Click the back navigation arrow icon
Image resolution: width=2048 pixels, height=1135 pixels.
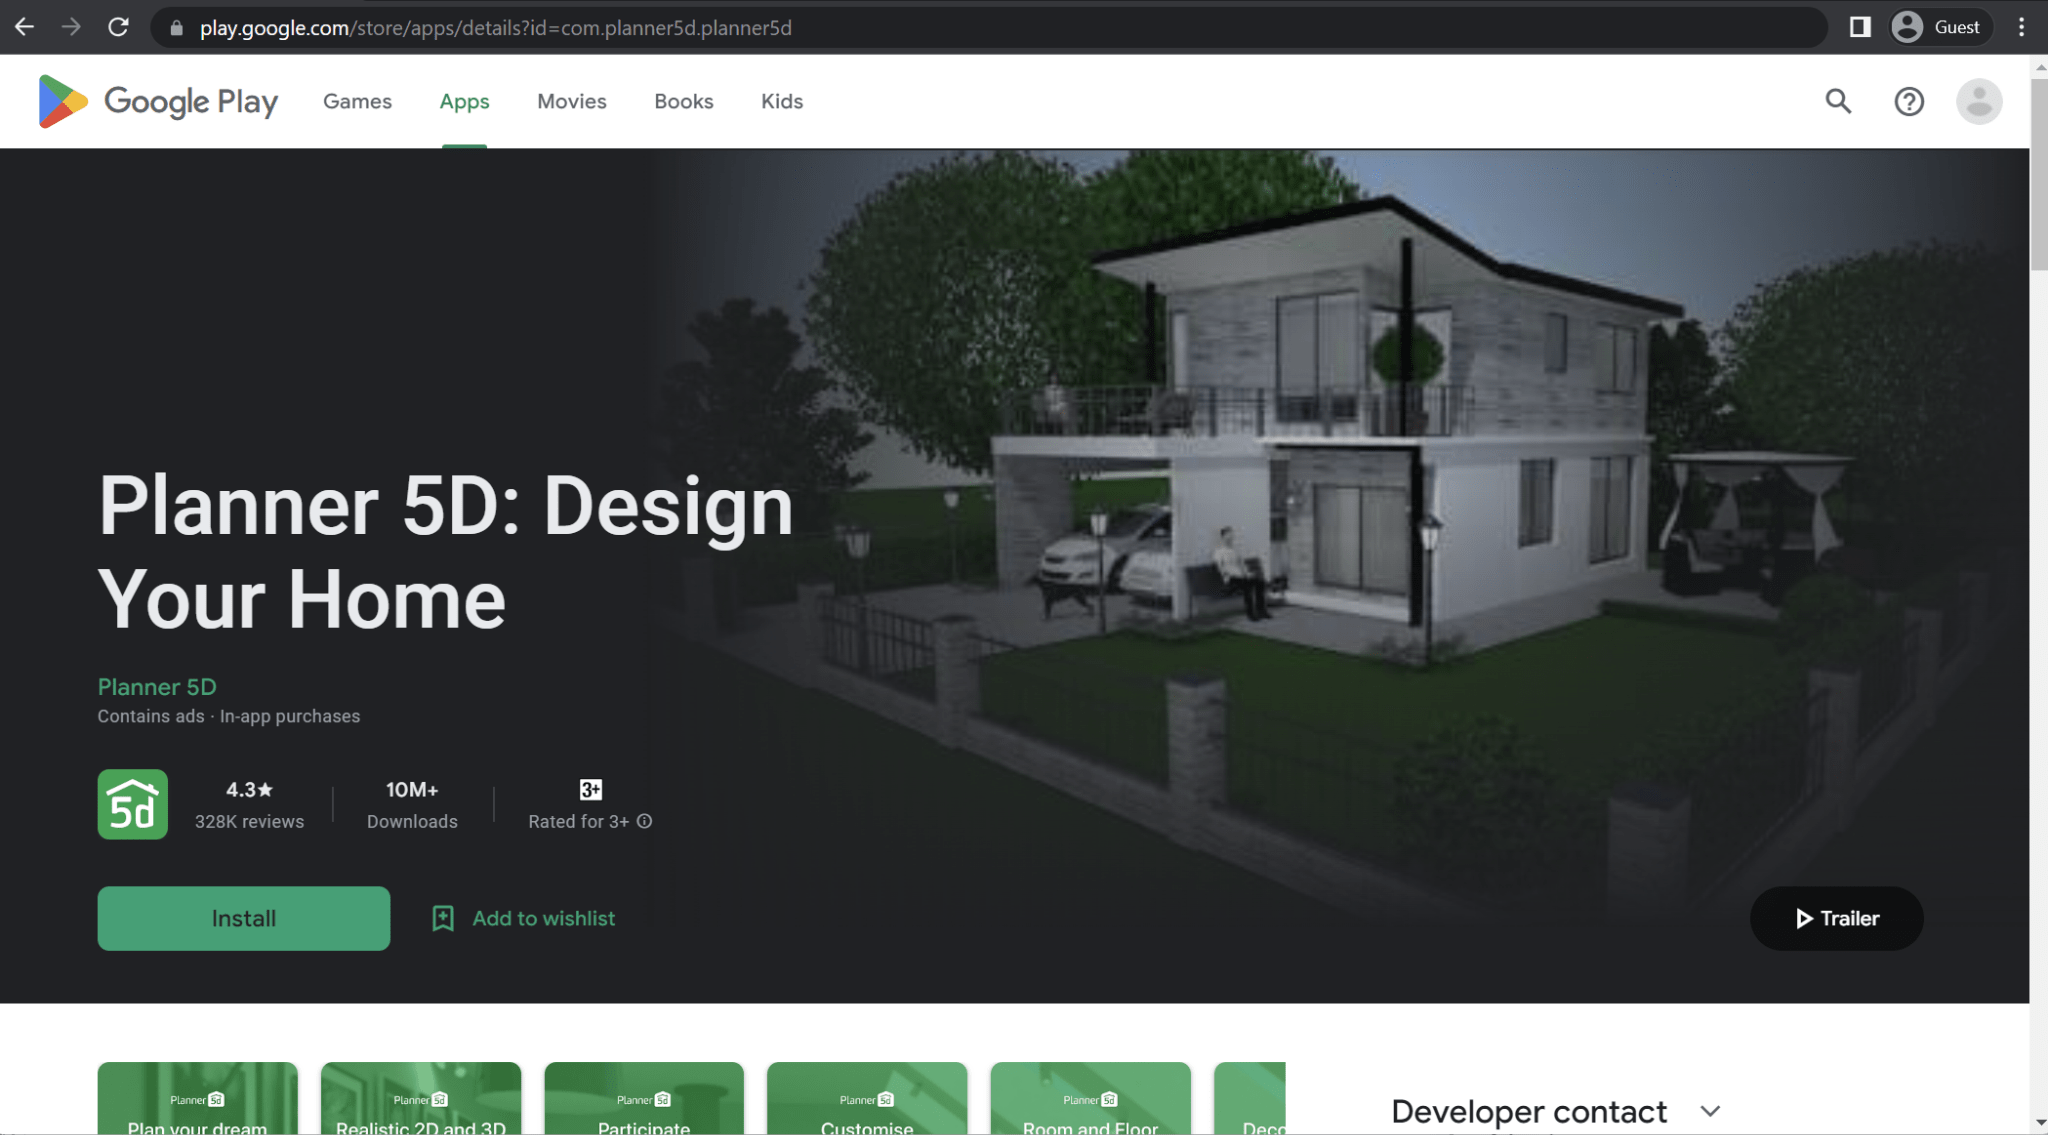[x=27, y=27]
